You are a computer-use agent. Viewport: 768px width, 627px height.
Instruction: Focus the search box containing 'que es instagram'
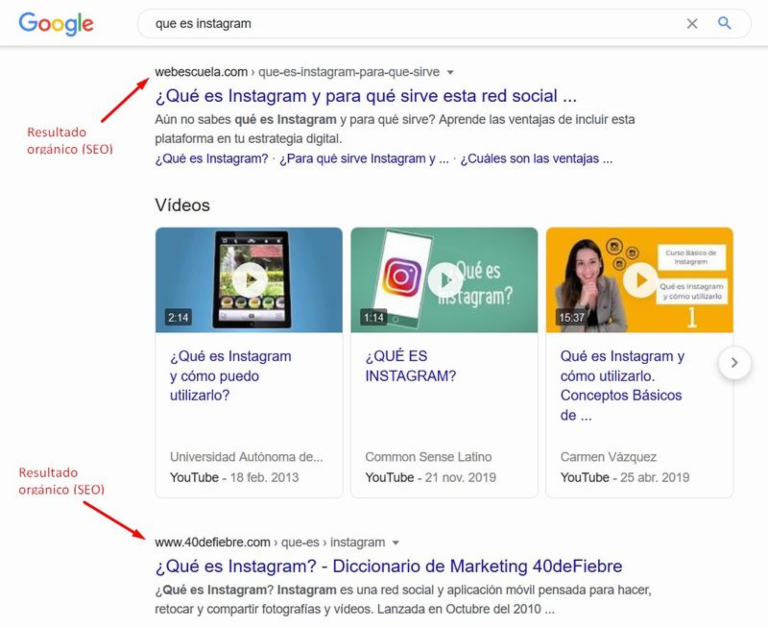click(444, 24)
